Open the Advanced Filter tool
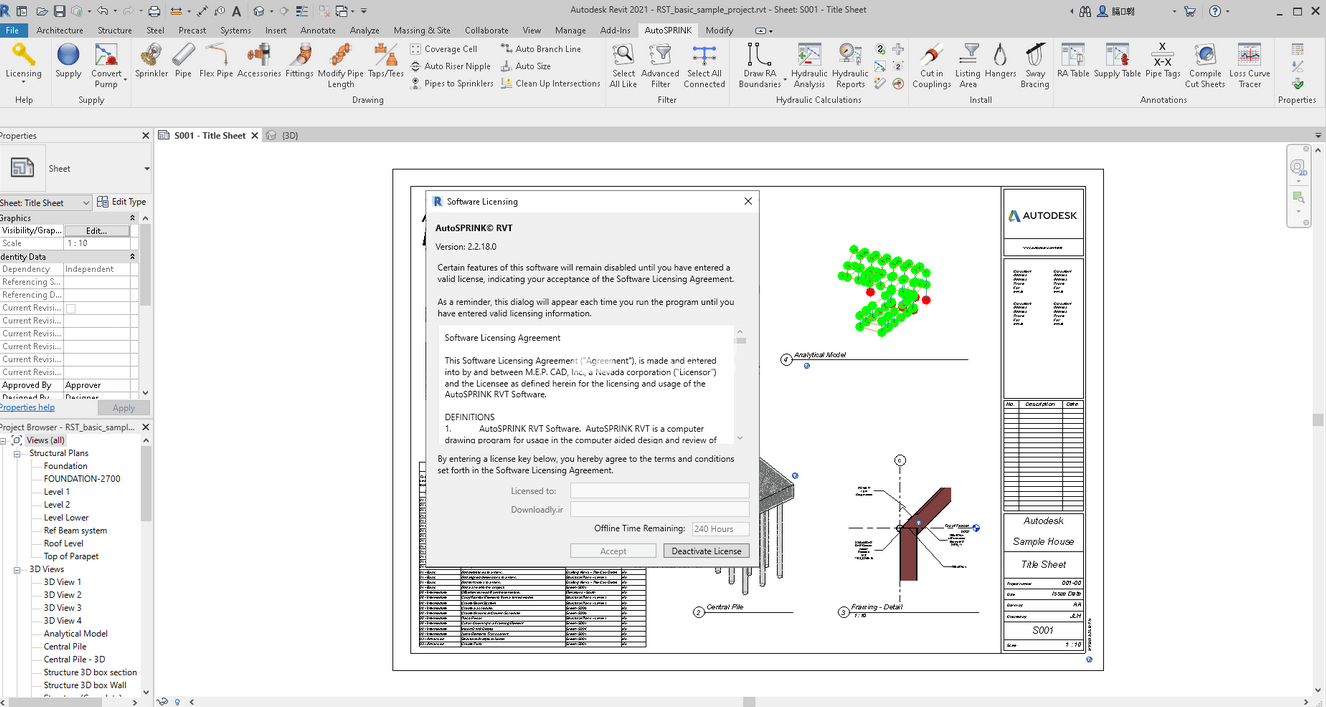This screenshot has width=1326, height=707. (x=660, y=66)
